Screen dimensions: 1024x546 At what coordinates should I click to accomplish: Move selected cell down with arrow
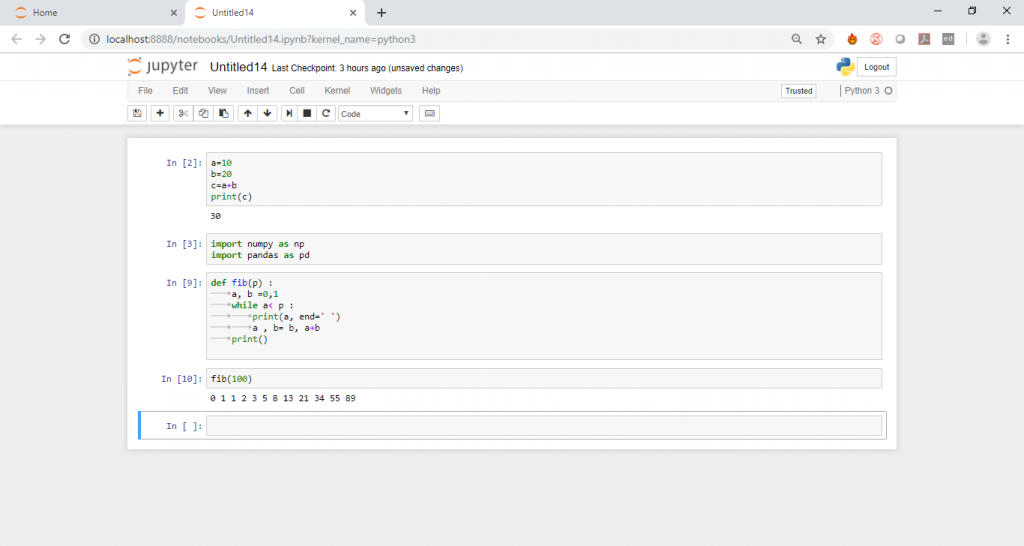point(268,114)
